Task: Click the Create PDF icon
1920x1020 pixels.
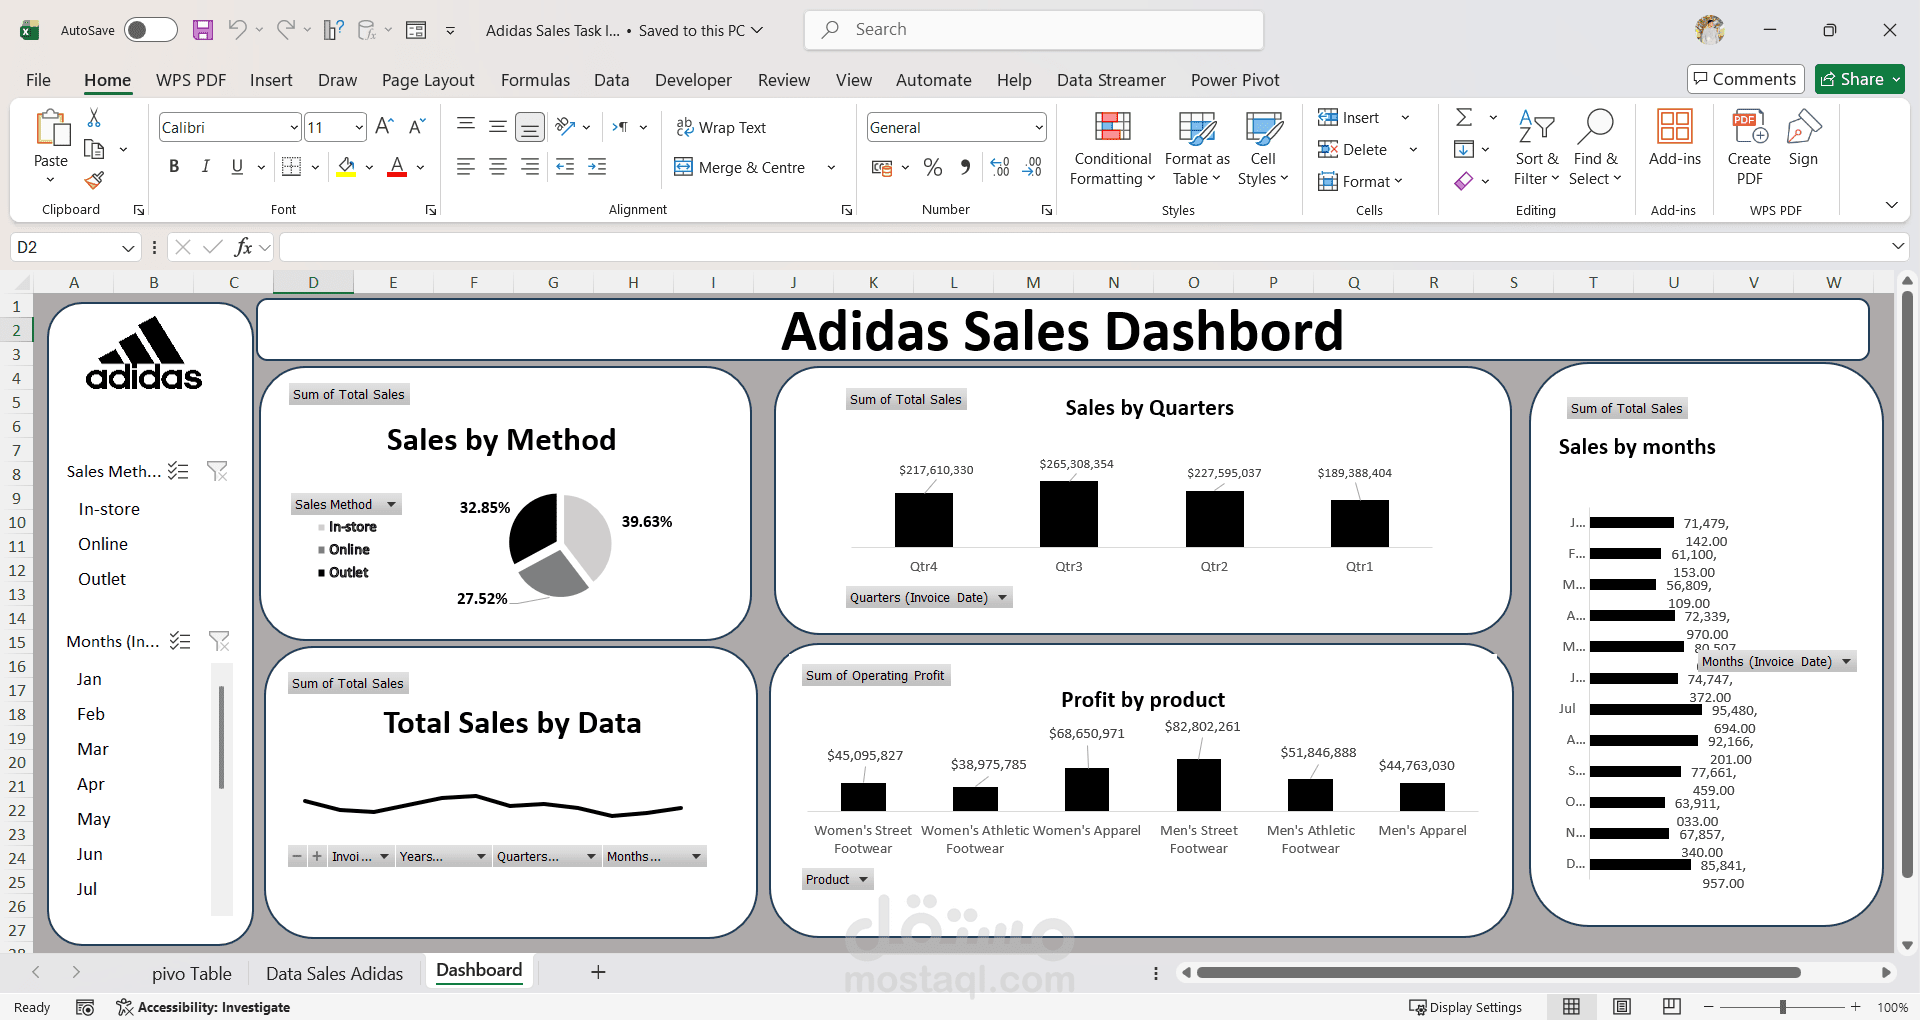Action: pos(1749,148)
